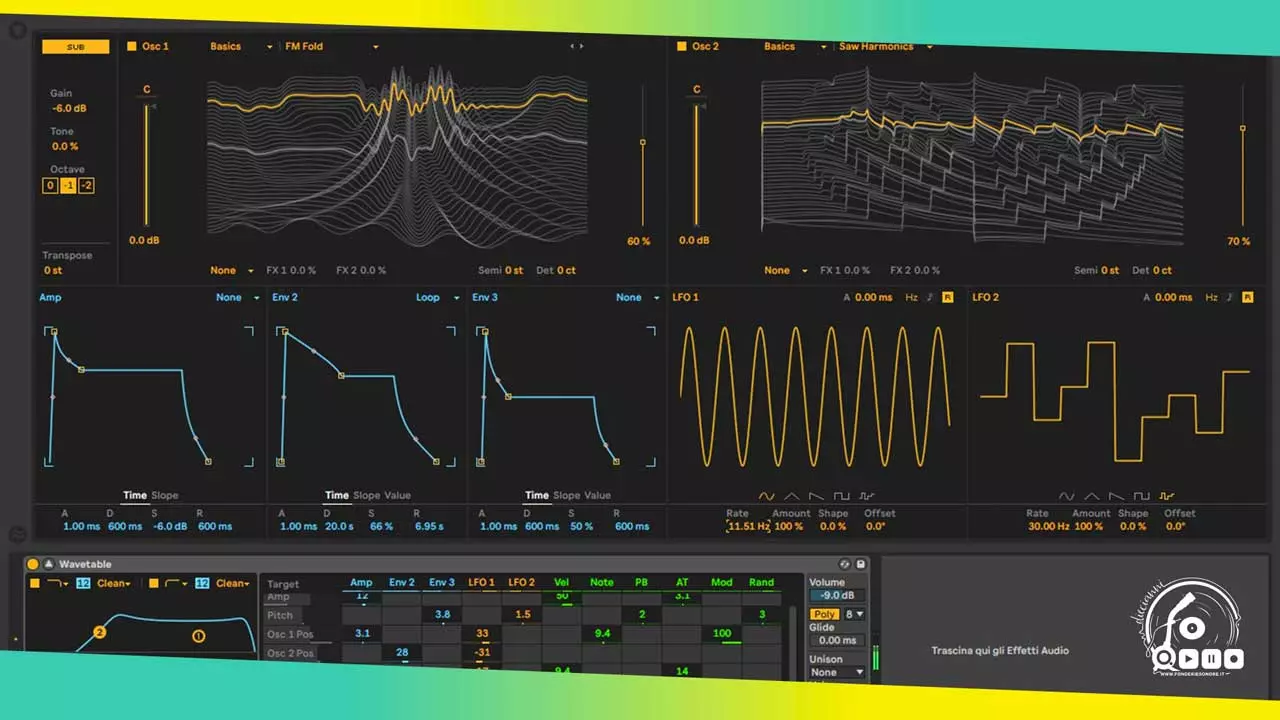The height and width of the screenshot is (720, 1280).
Task: Select filter node 1 in filter display
Action: [198, 636]
